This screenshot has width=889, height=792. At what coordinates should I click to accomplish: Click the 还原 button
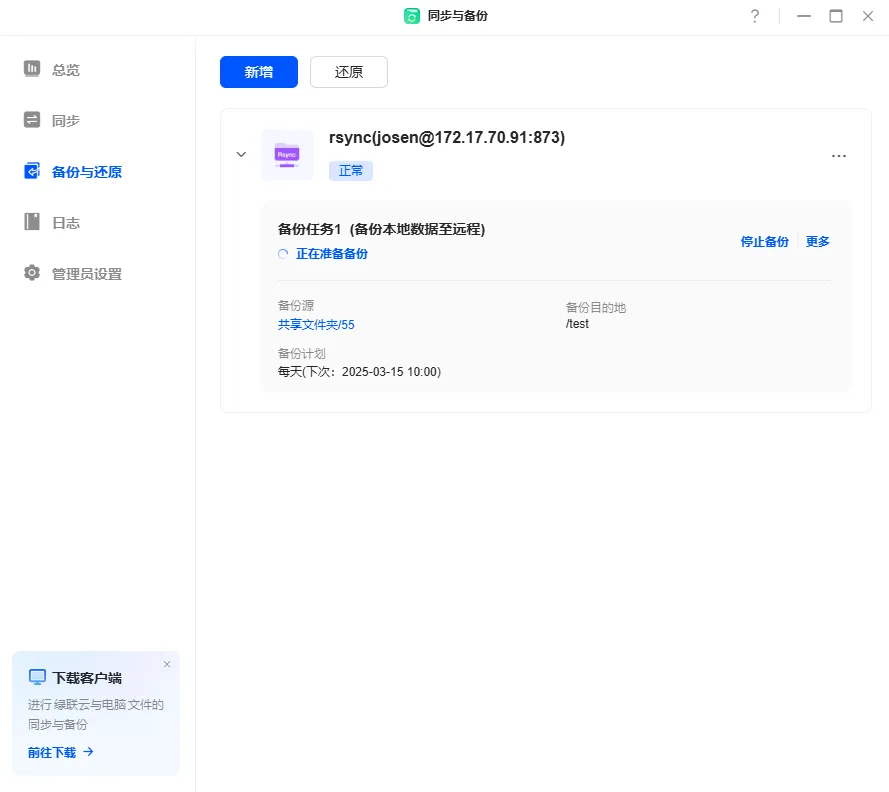click(349, 72)
